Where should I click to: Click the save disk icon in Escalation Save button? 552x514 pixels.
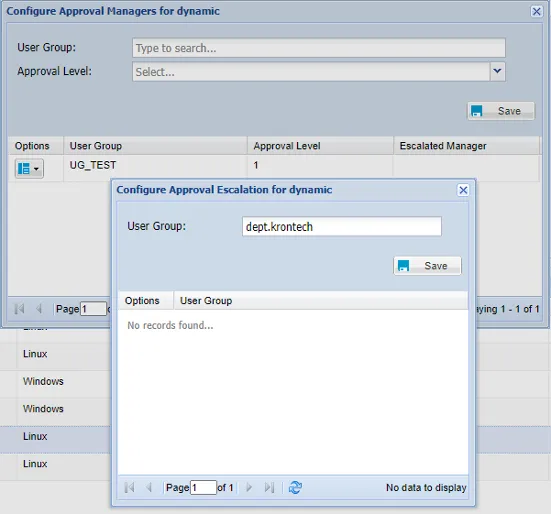[x=403, y=266]
